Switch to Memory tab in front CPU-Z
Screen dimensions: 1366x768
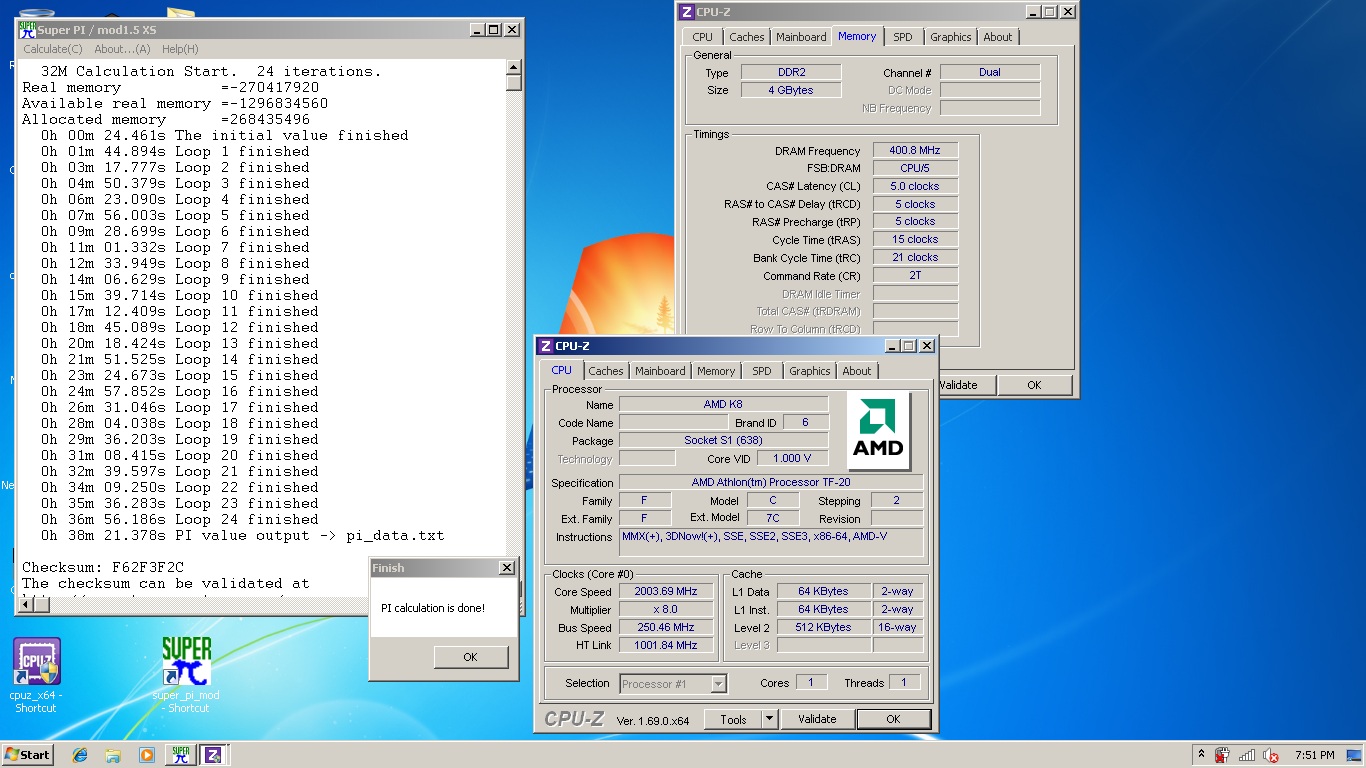point(716,371)
